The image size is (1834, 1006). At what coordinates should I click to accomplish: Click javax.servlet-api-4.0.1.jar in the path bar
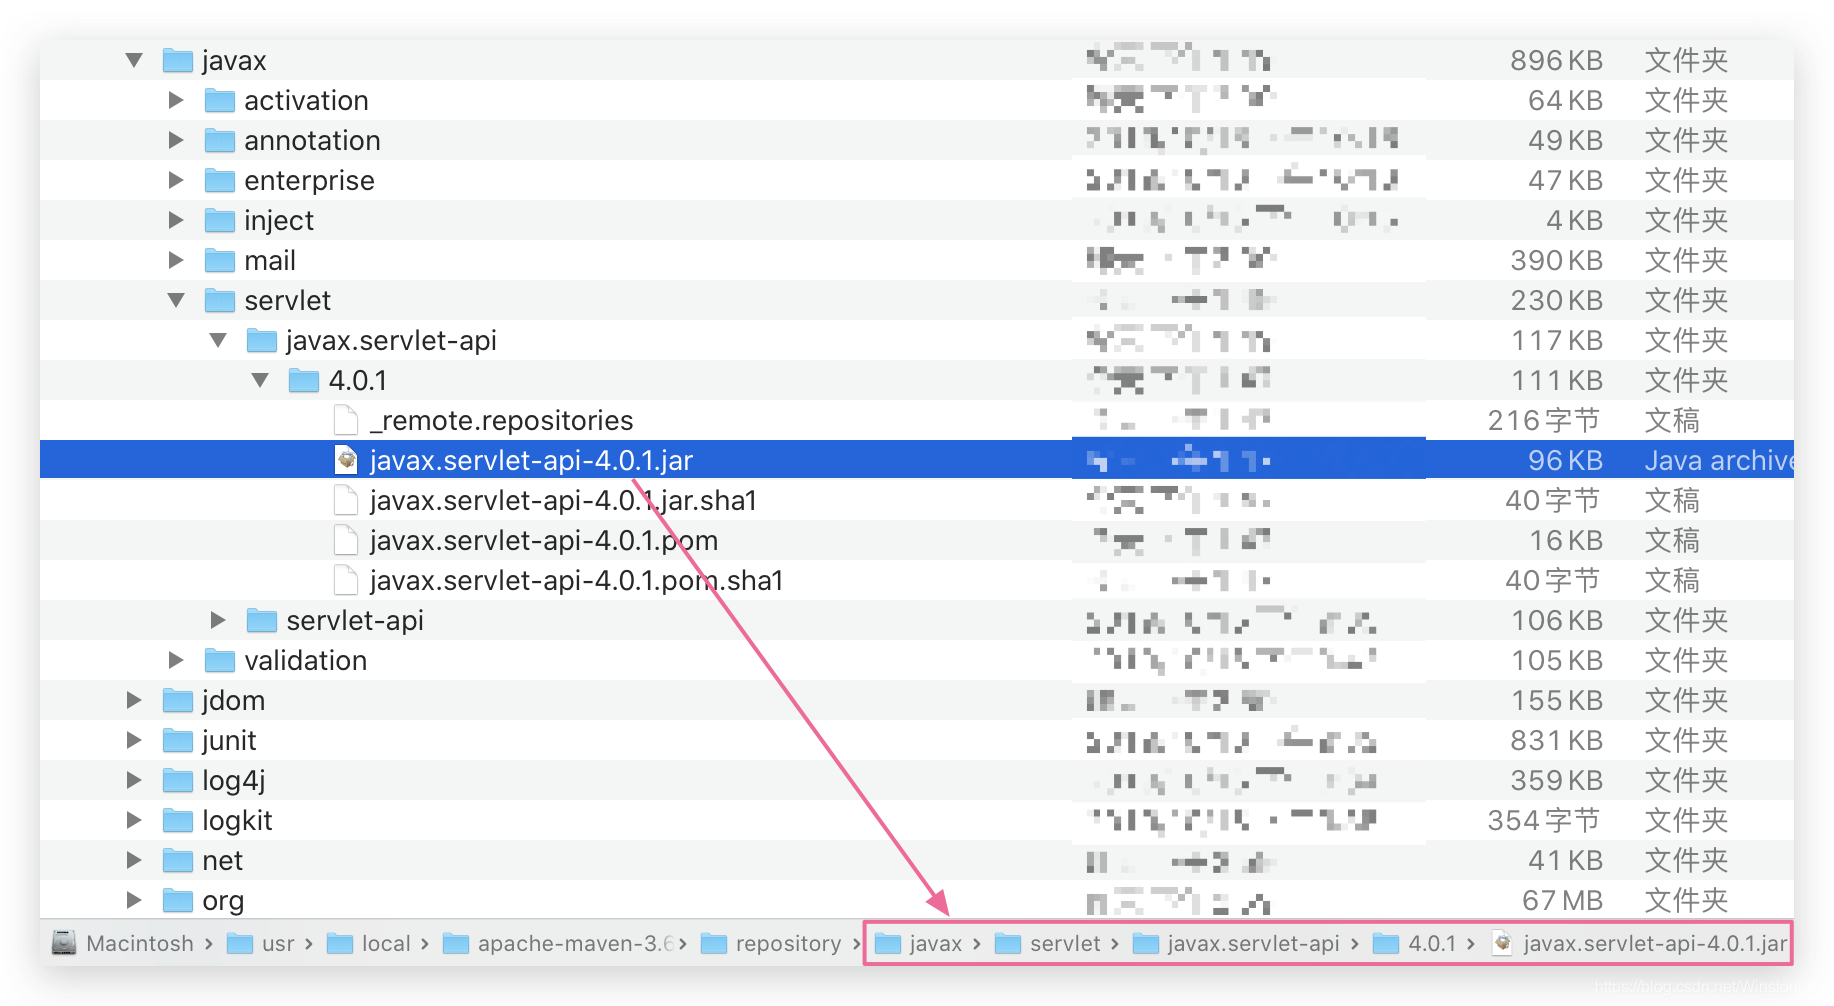coord(1639,943)
